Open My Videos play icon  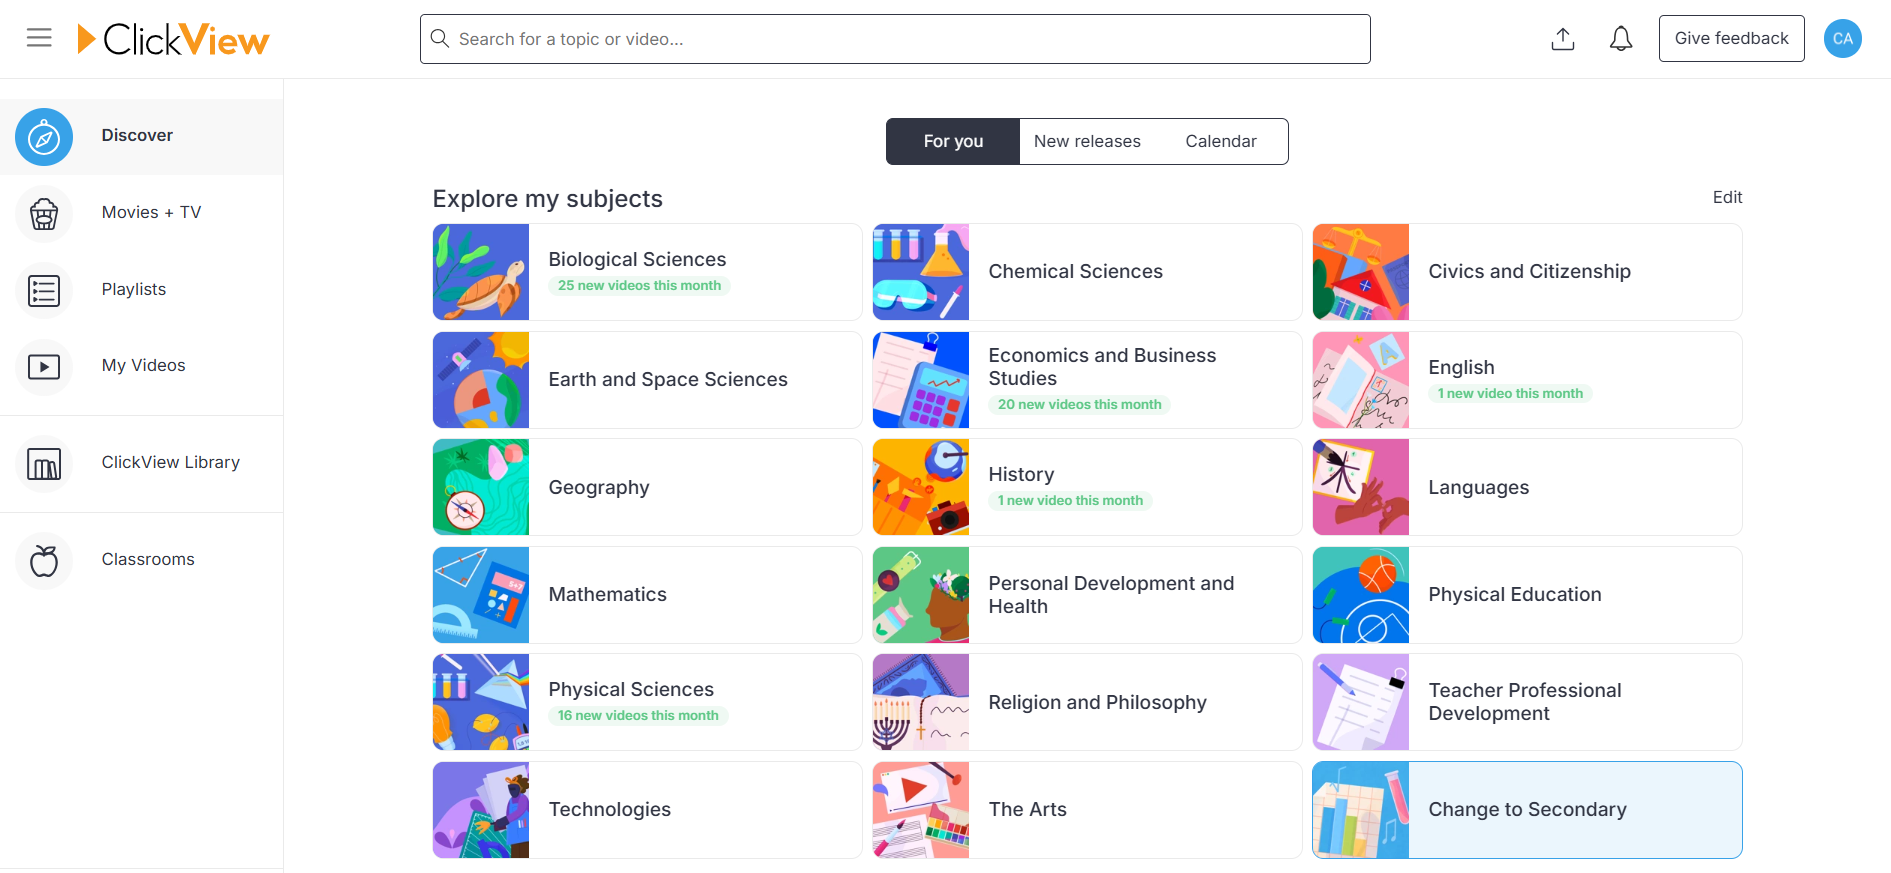point(44,367)
